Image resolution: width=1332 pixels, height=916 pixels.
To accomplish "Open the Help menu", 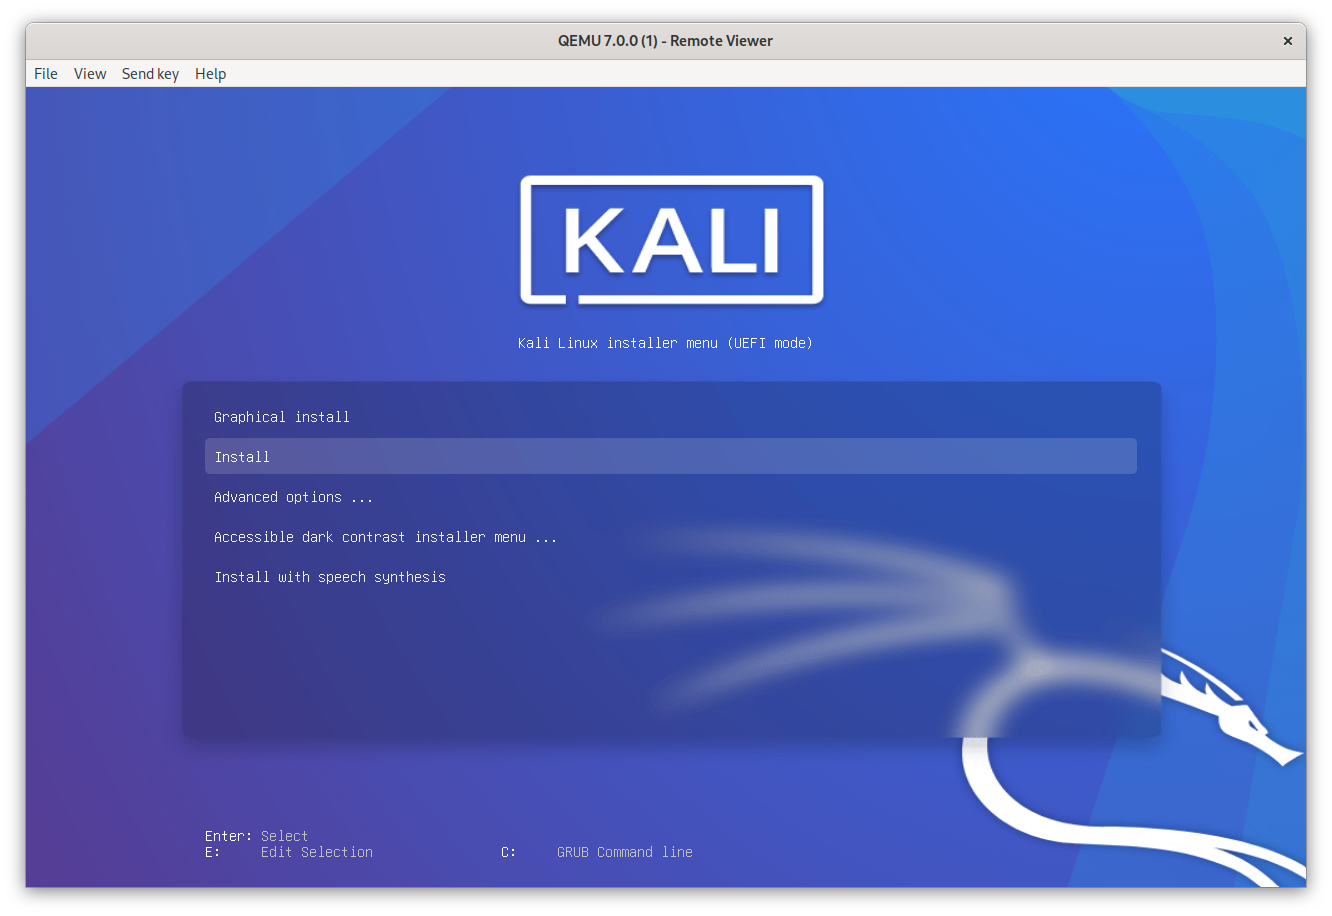I will (210, 74).
